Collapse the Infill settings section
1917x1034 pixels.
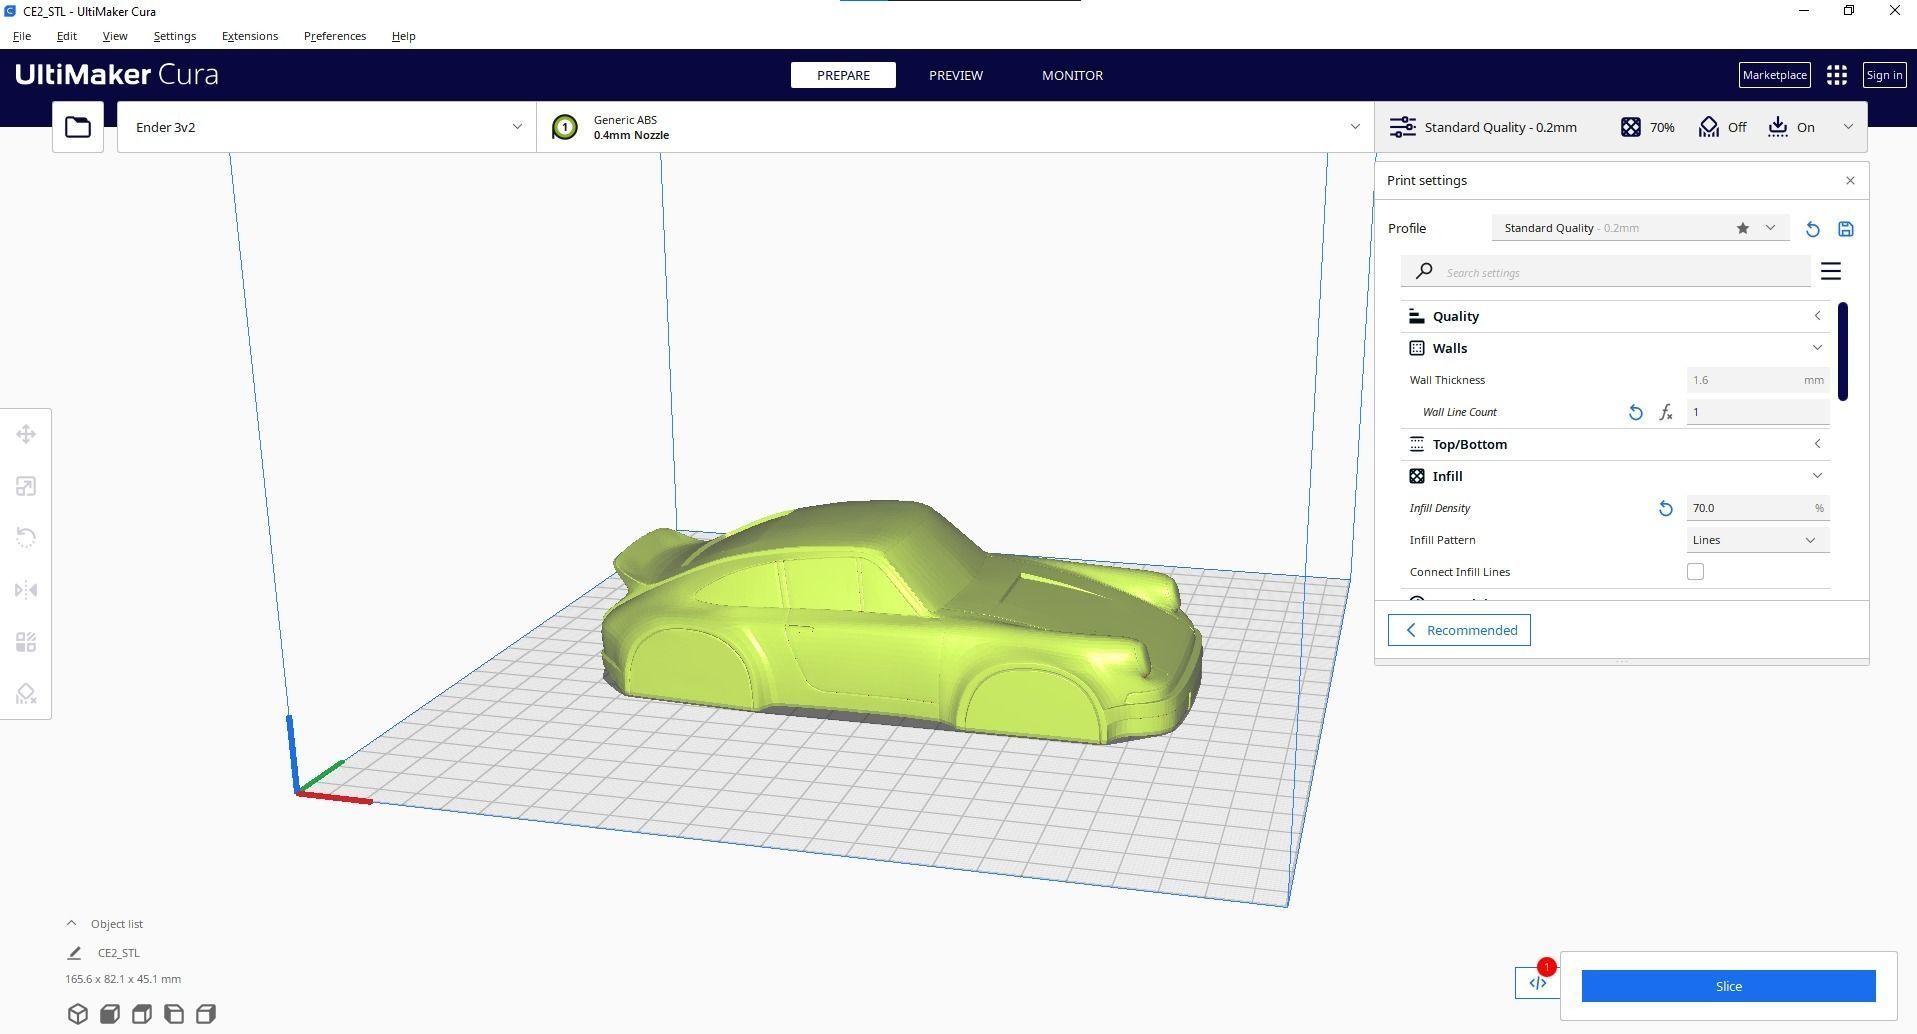tap(1616, 476)
